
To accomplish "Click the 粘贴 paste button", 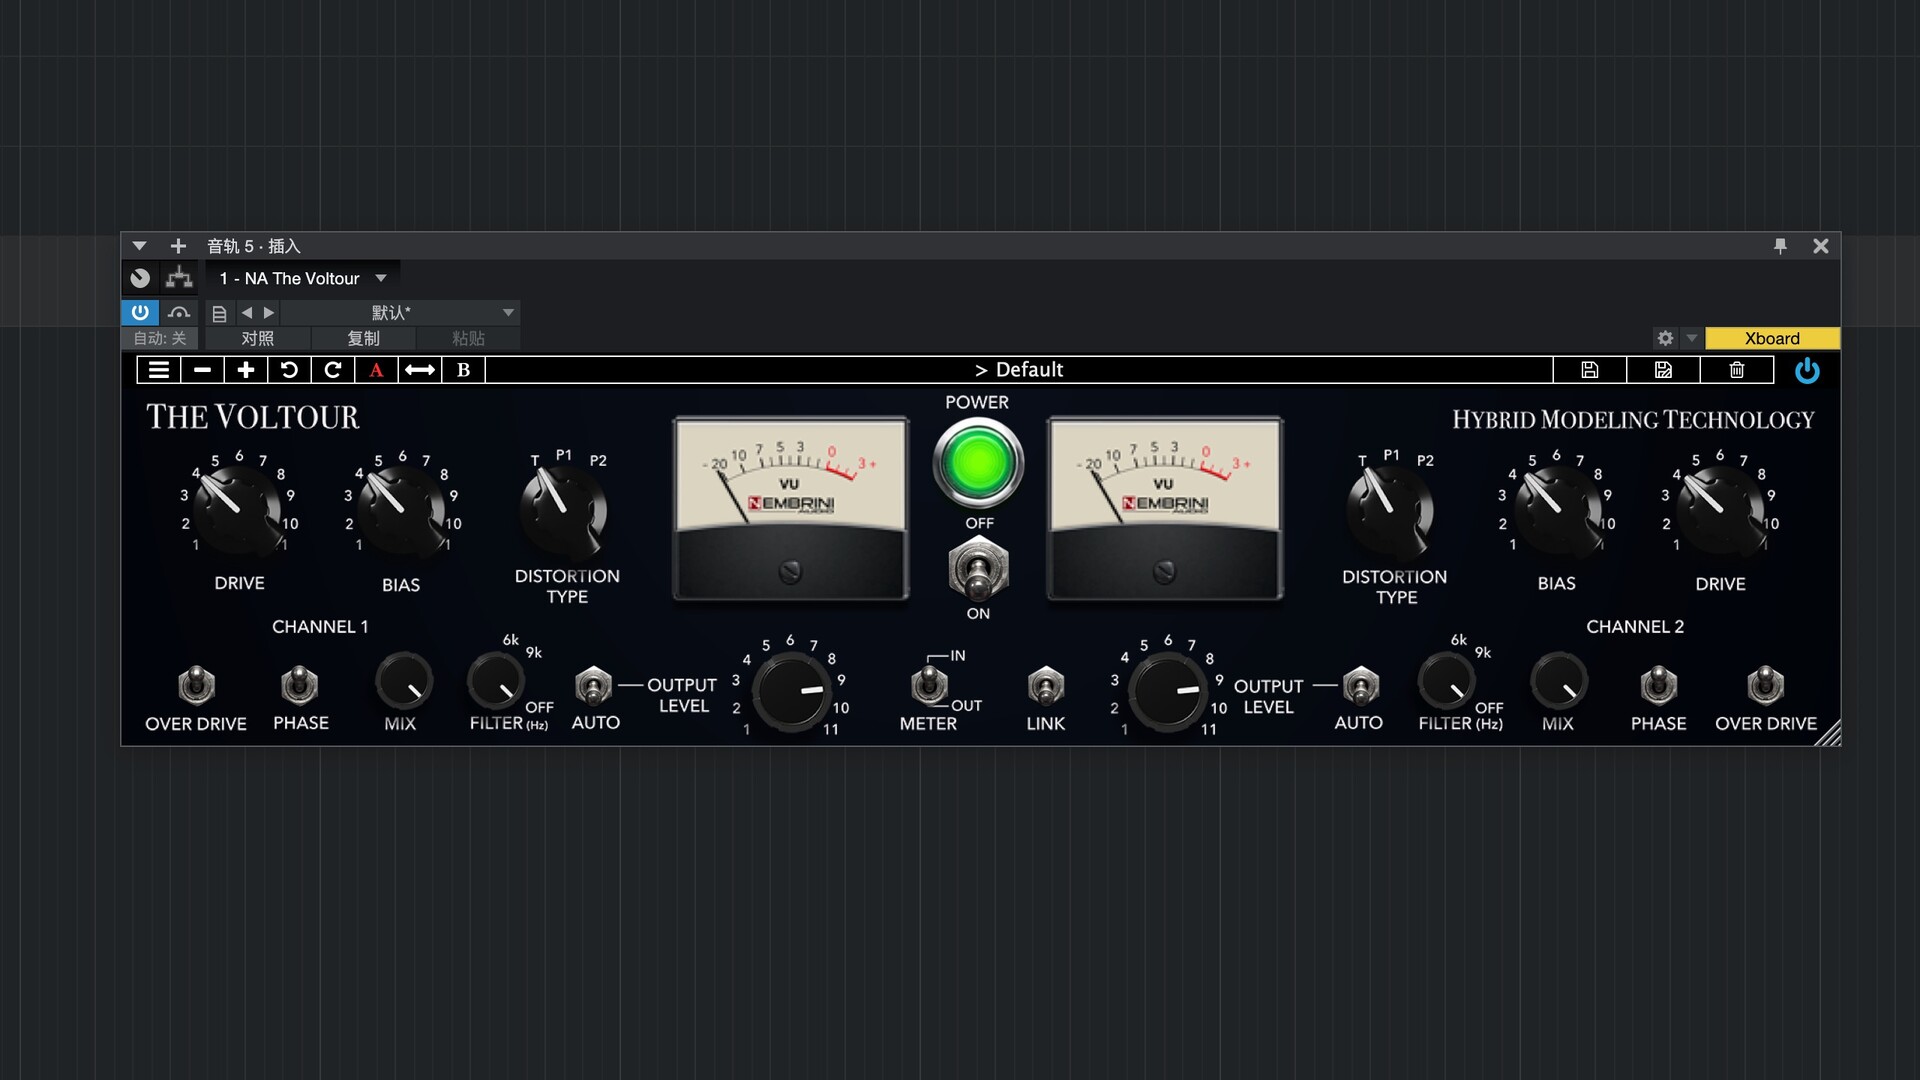I will (468, 338).
